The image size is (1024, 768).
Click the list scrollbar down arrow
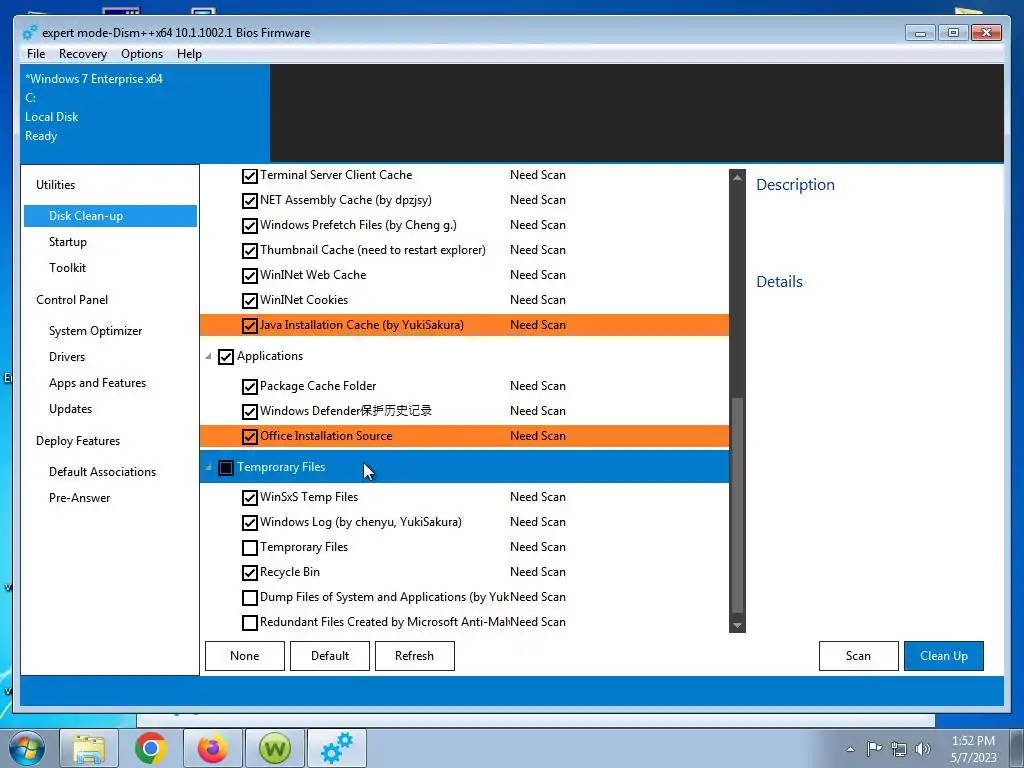point(737,626)
